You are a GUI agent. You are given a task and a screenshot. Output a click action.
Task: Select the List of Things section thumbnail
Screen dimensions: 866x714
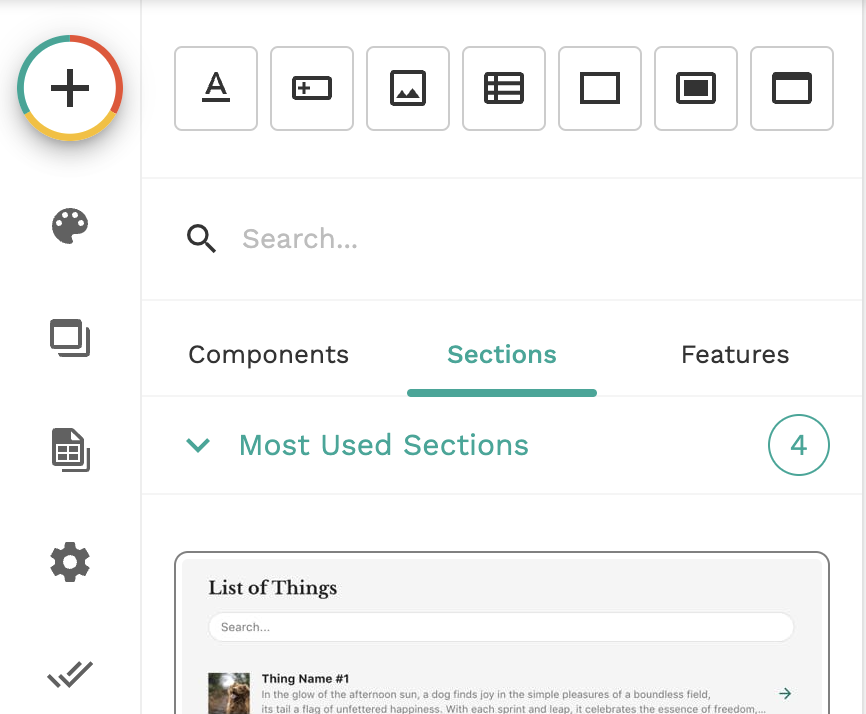pyautogui.click(x=502, y=633)
